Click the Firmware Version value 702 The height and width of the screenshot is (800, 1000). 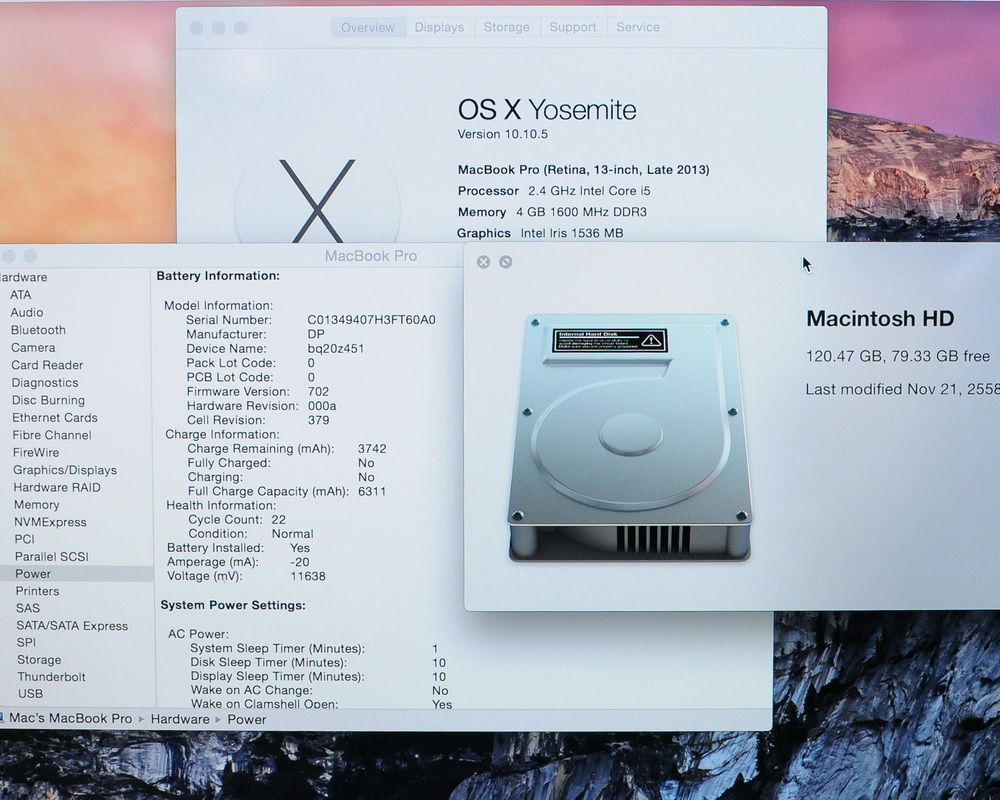tap(318, 392)
